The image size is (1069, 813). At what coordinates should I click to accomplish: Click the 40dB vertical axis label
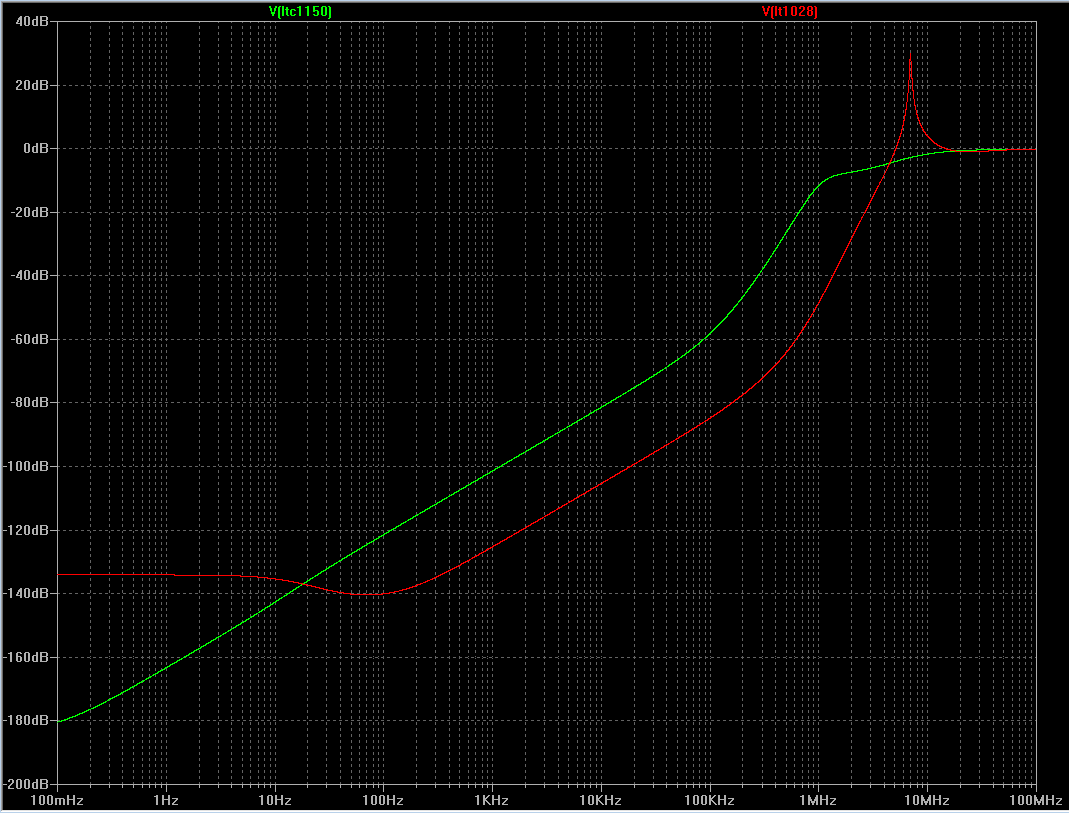[x=32, y=22]
